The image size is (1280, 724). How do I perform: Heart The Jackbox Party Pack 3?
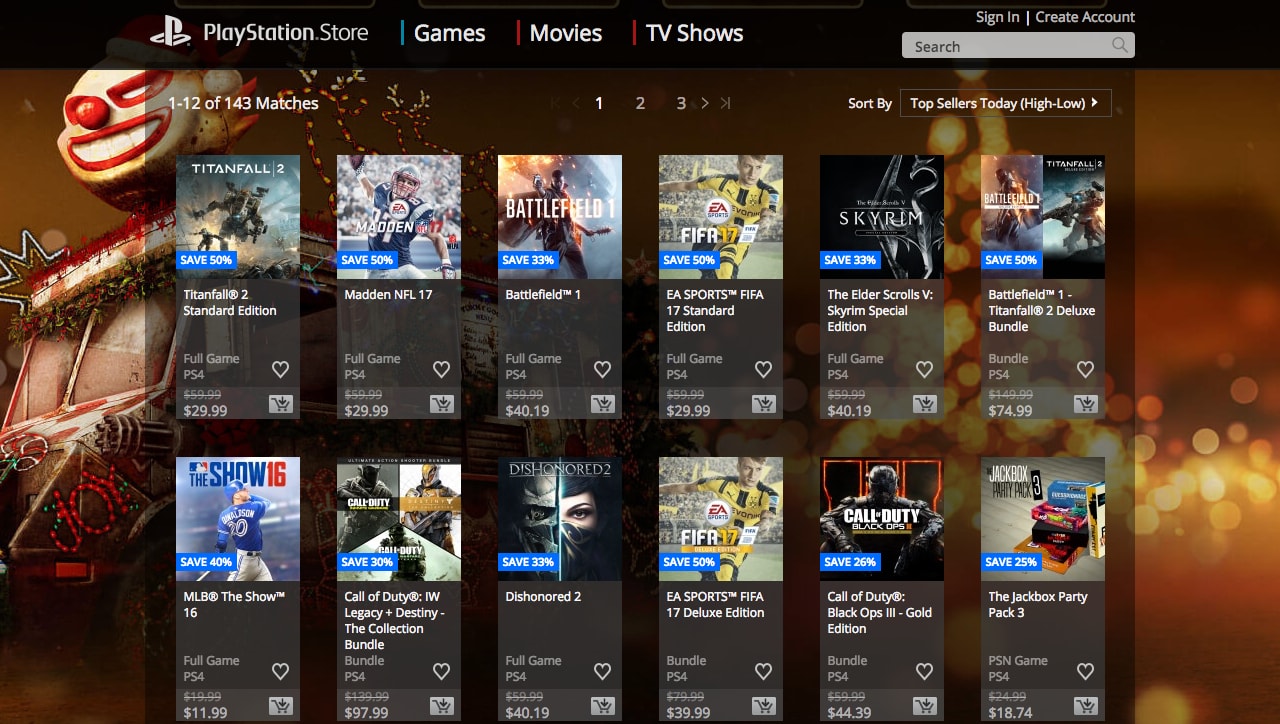[1085, 671]
